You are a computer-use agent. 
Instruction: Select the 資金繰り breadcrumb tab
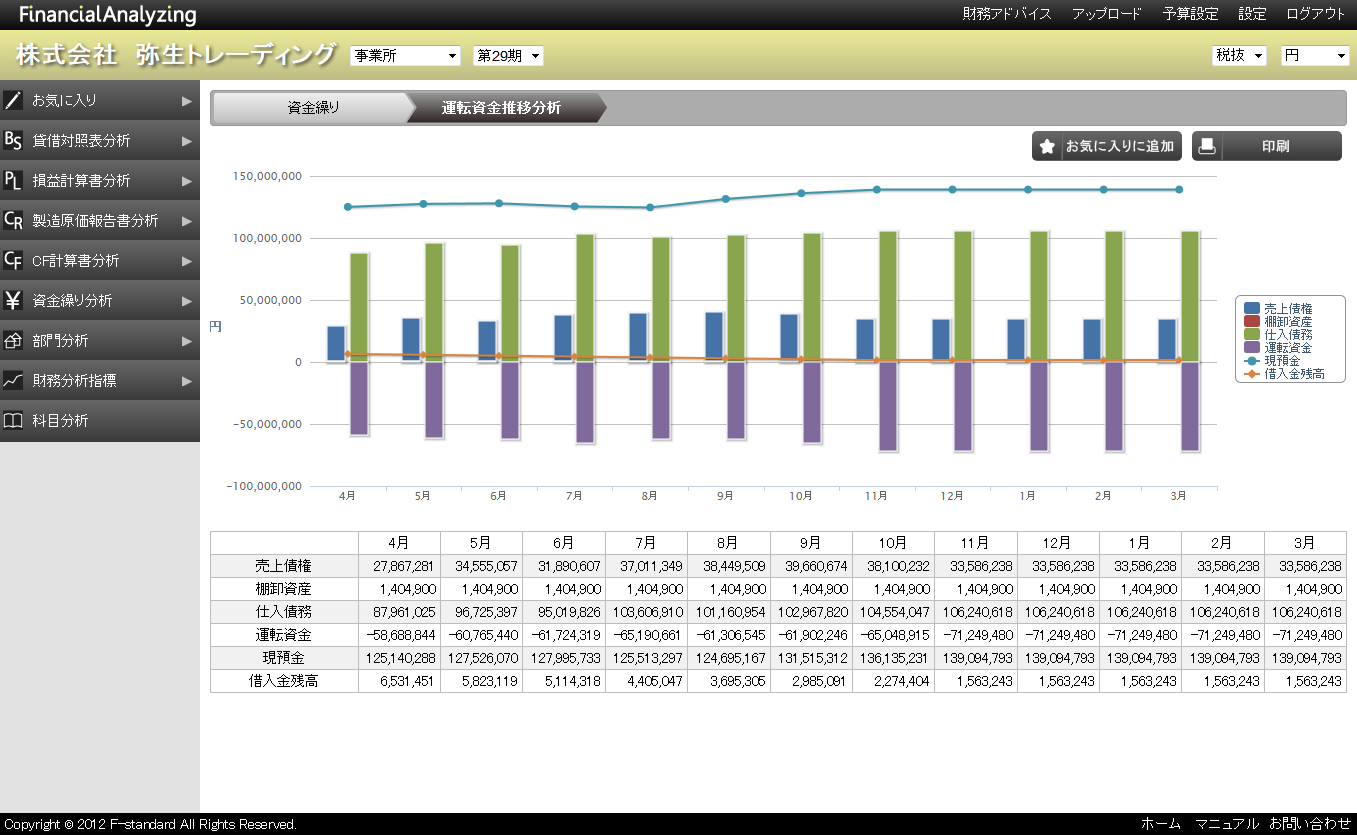pos(312,107)
